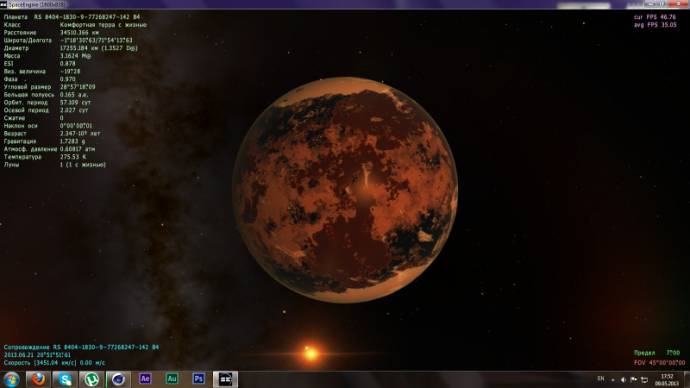The width and height of the screenshot is (690, 388).
Task: Open the Windows Start menu orb
Action: click(11, 379)
